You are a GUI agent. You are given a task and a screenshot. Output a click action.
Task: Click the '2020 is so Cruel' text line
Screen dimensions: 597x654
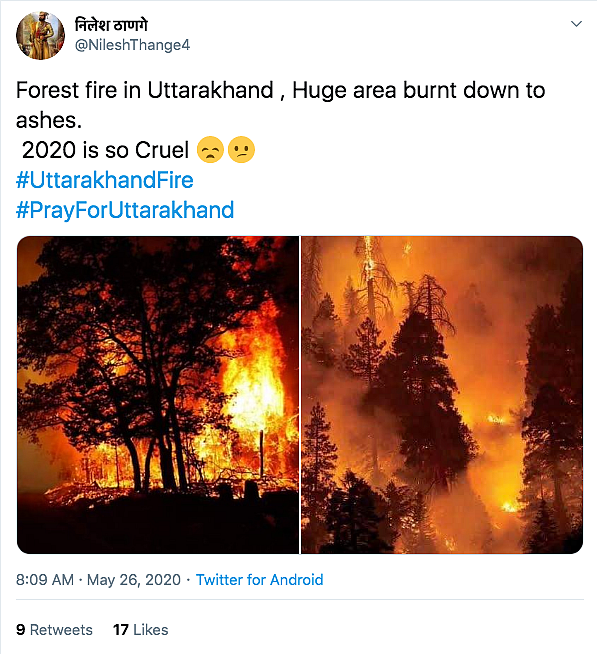point(105,150)
